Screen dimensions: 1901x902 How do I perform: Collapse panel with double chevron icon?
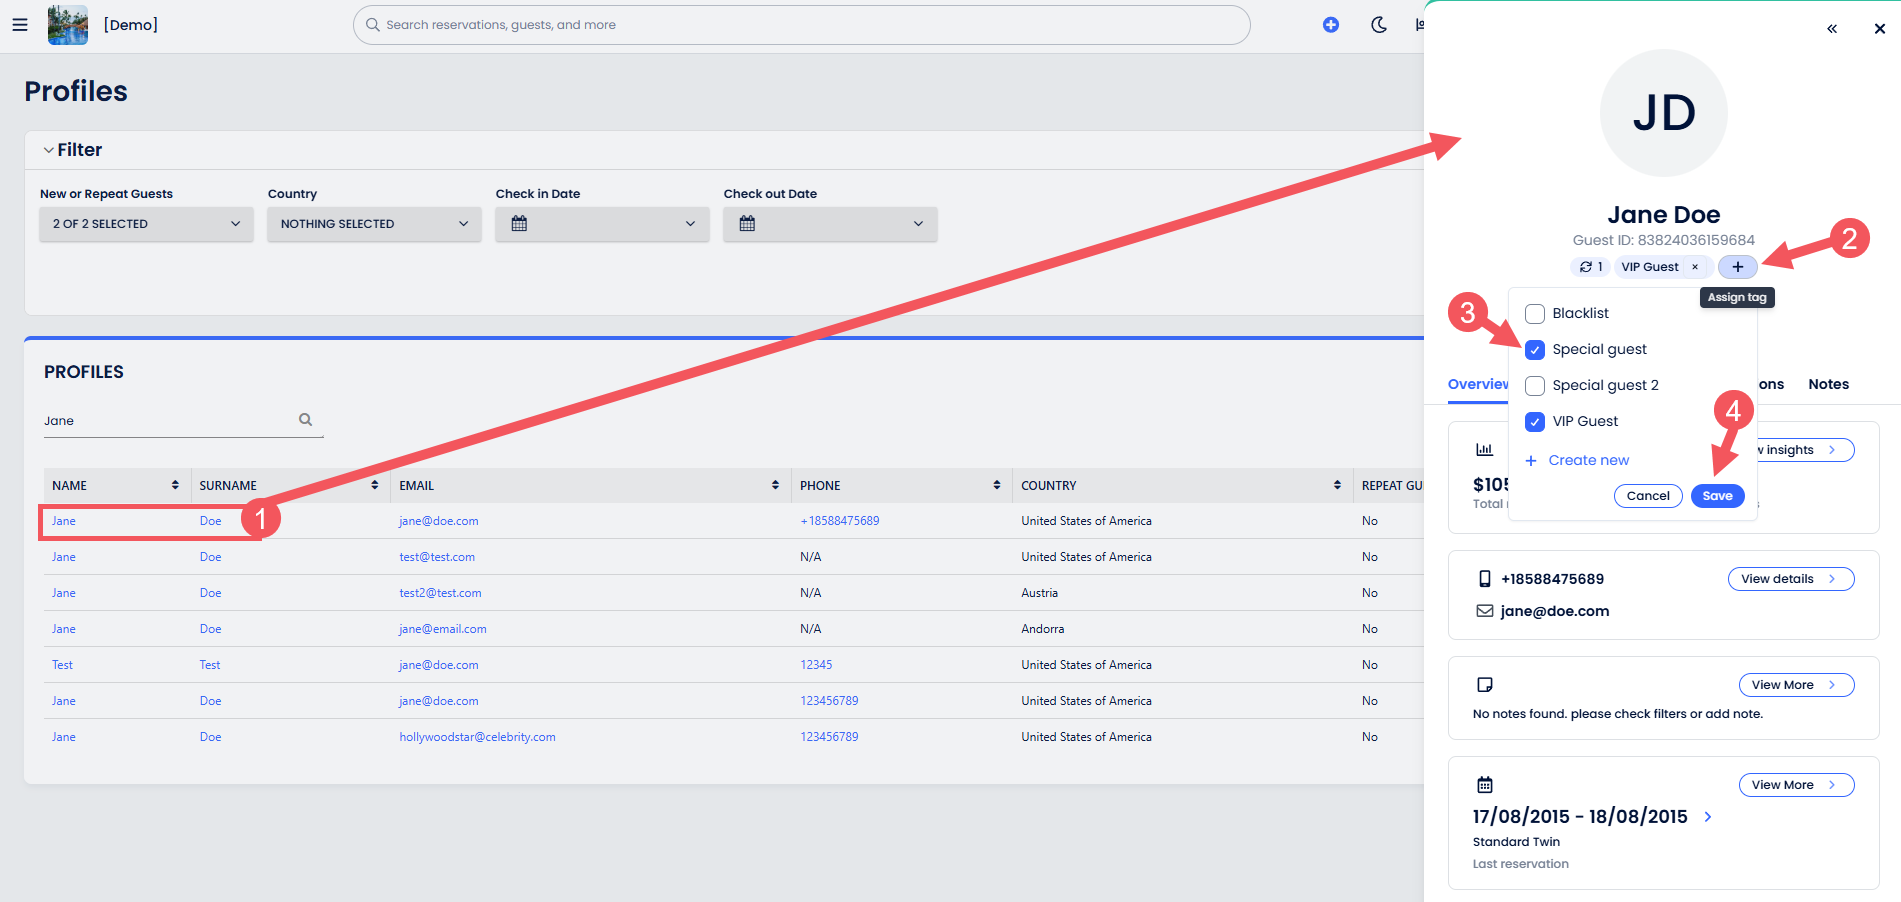point(1831,29)
